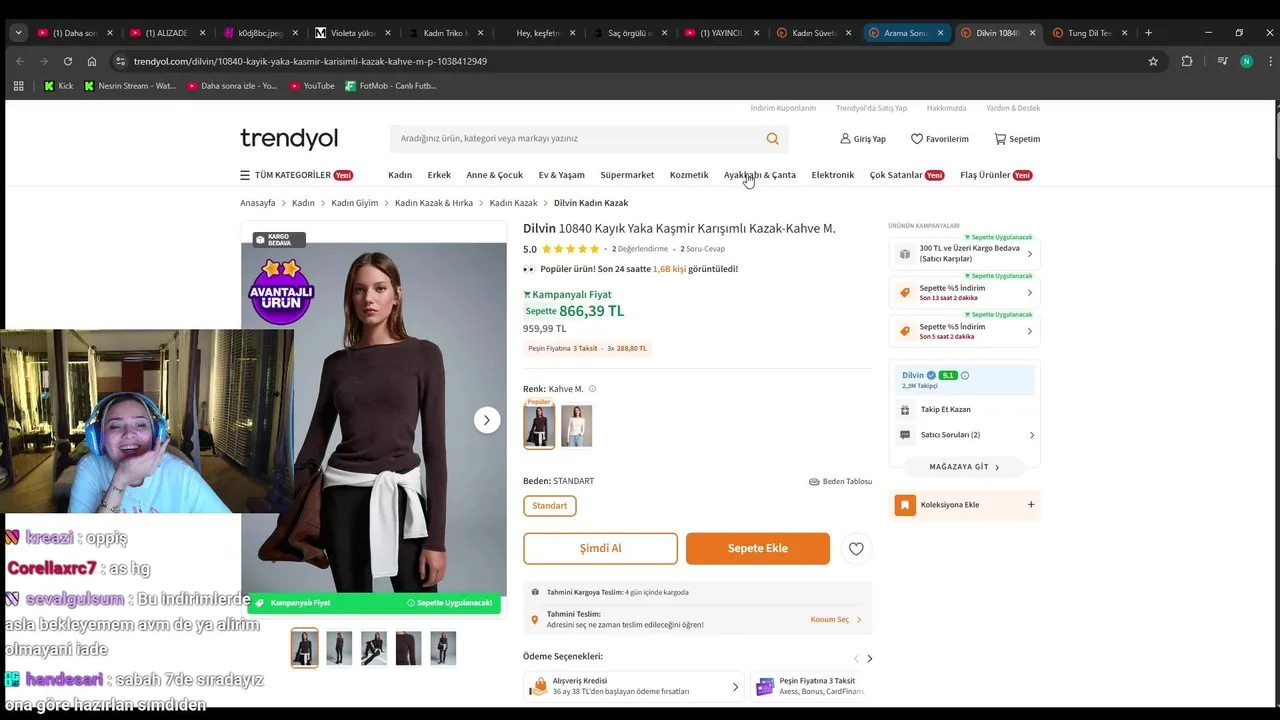The height and width of the screenshot is (720, 1280).
Task: Show next product image with arrow
Action: click(486, 420)
